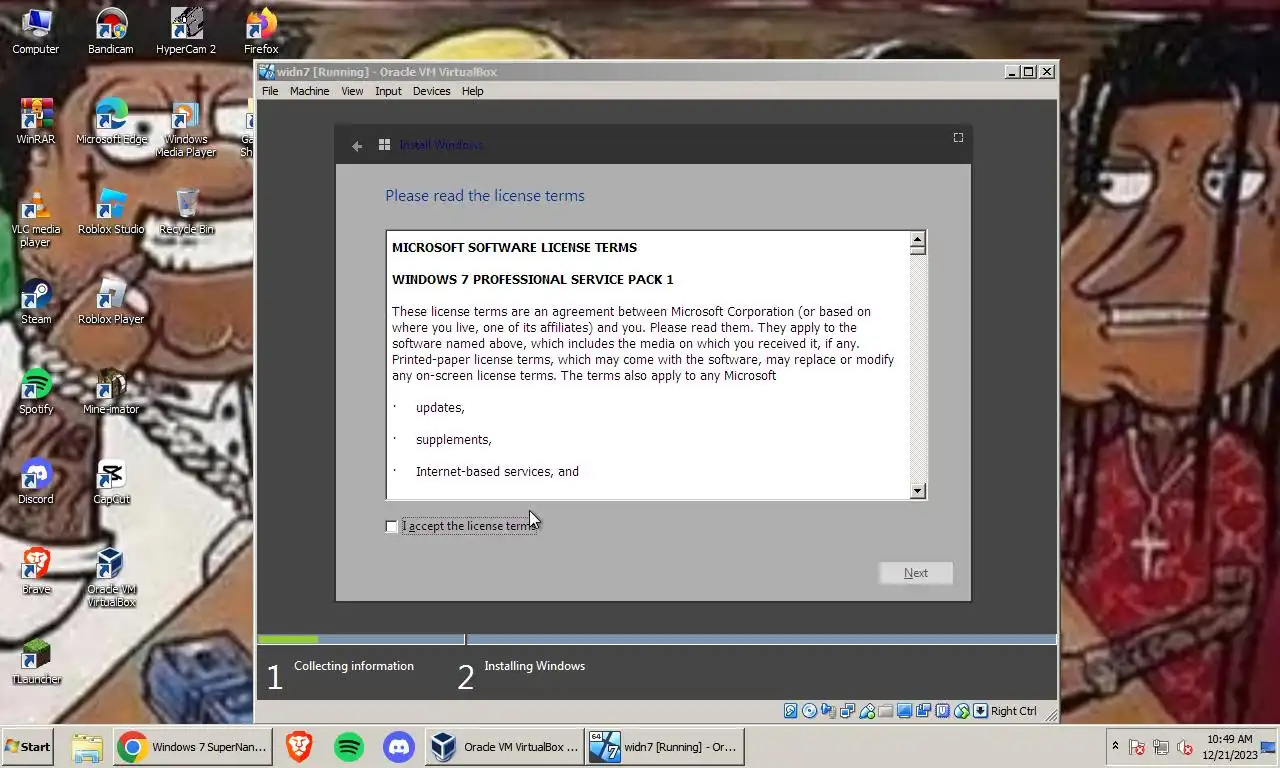The height and width of the screenshot is (768, 1280).
Task: Click the network adapters status icon
Action: point(847,711)
